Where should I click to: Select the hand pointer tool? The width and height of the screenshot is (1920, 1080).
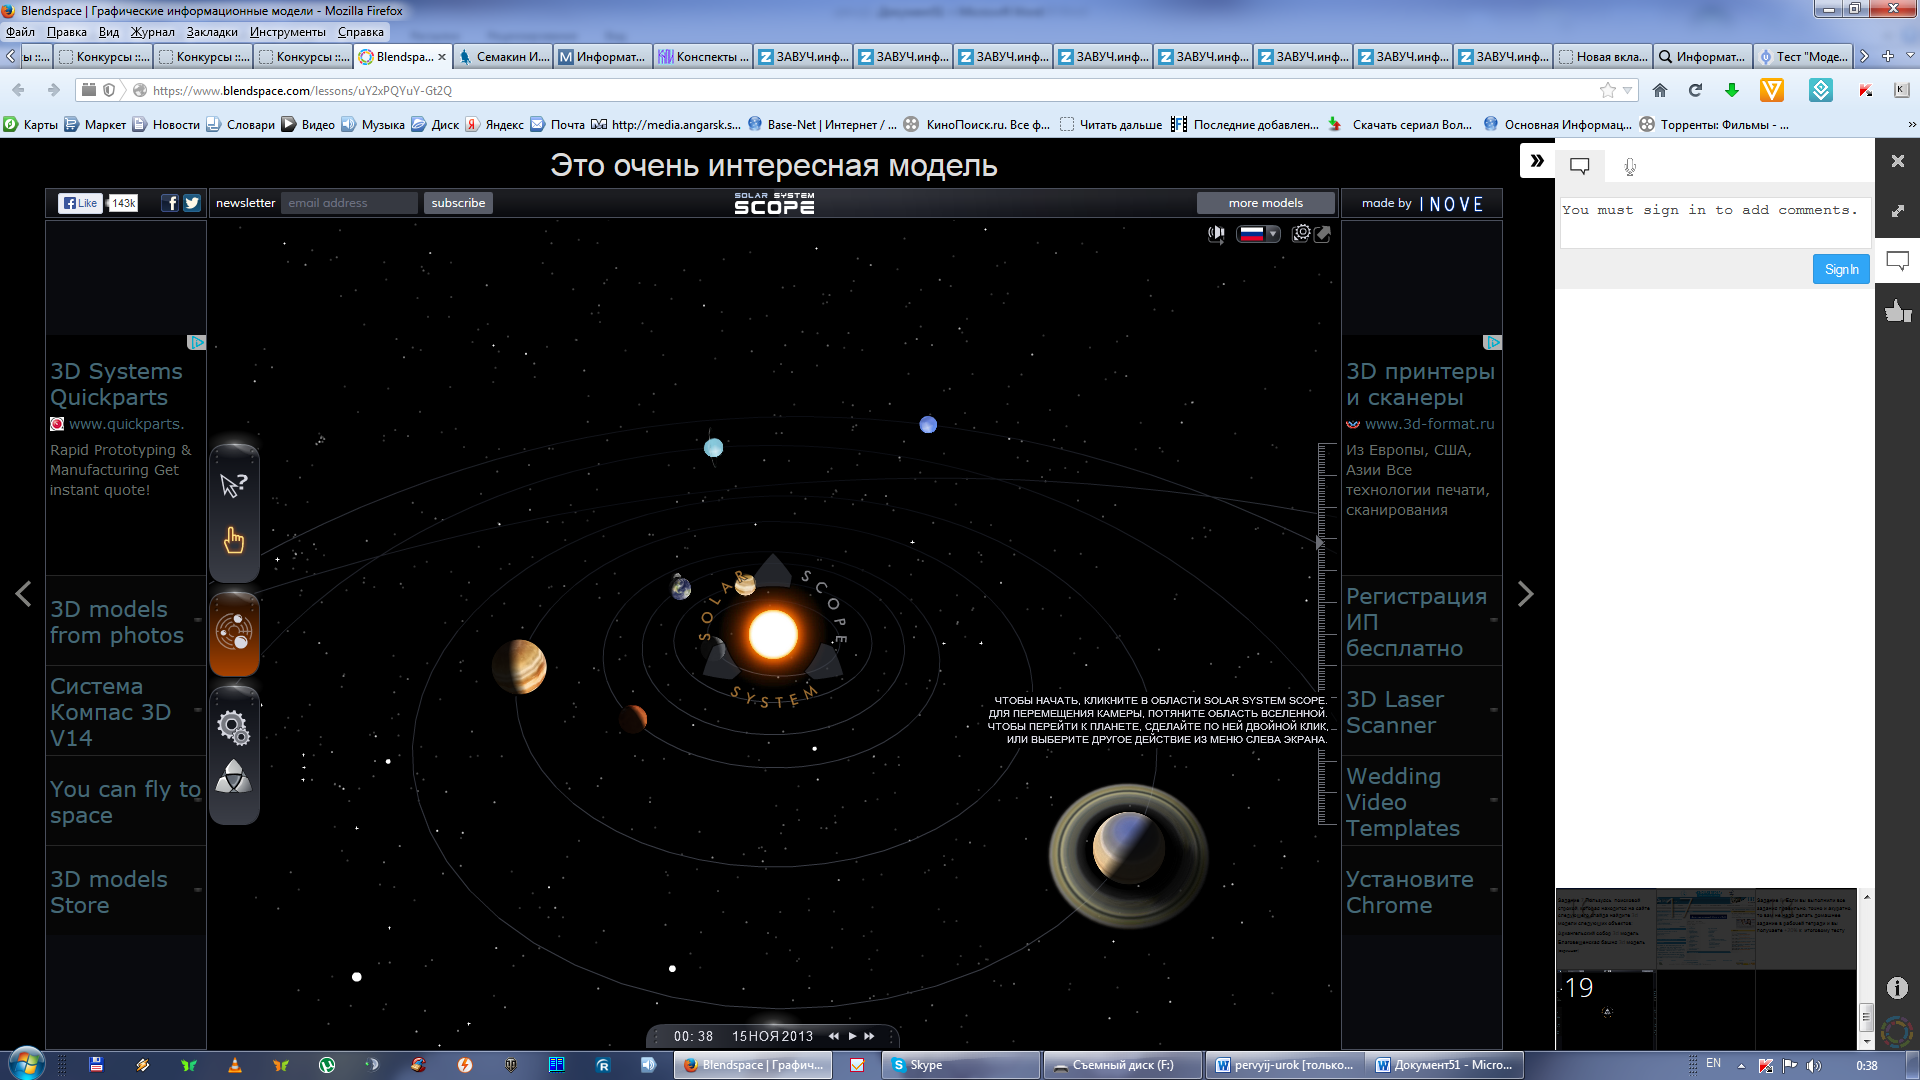234,541
